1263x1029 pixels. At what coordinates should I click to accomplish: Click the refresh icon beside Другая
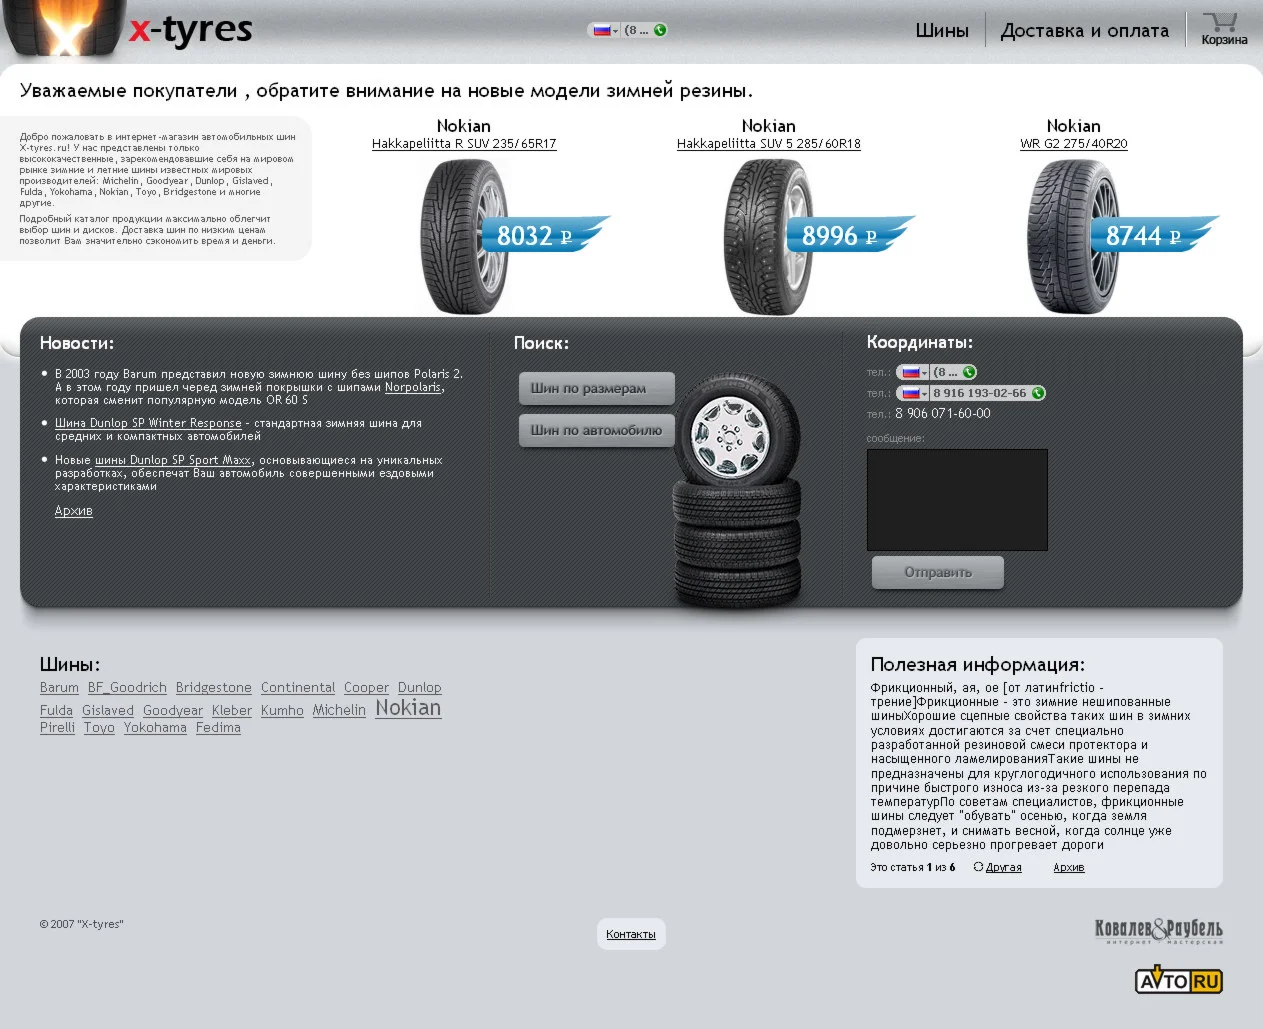click(x=978, y=867)
